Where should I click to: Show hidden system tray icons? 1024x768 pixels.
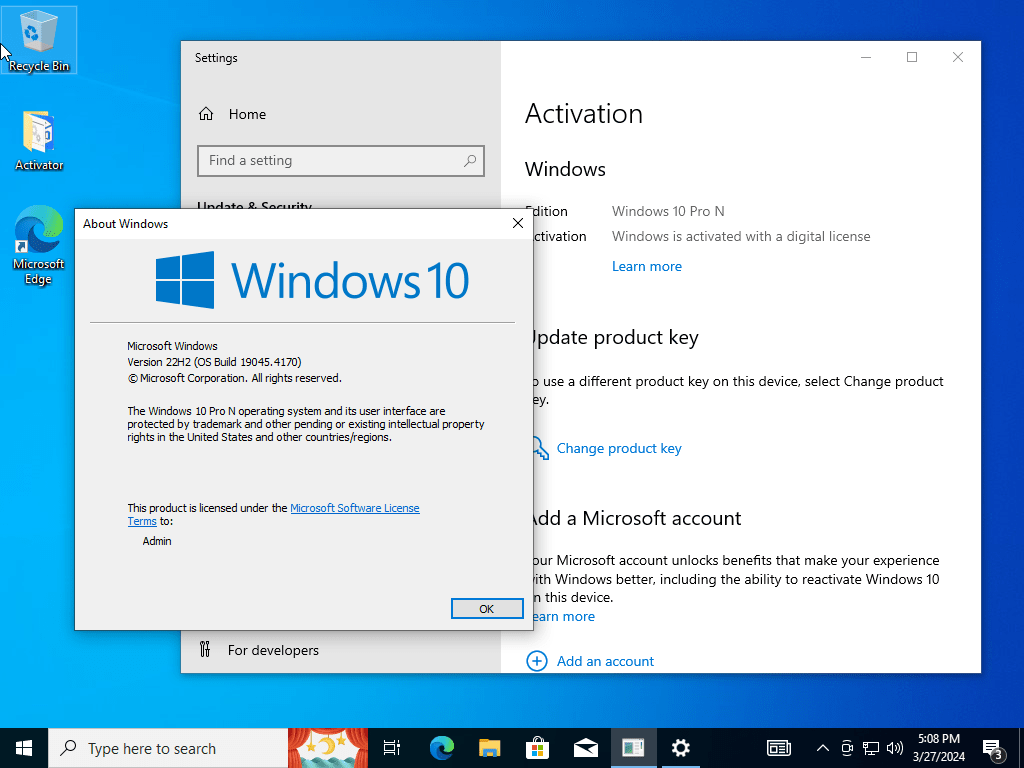[x=823, y=748]
